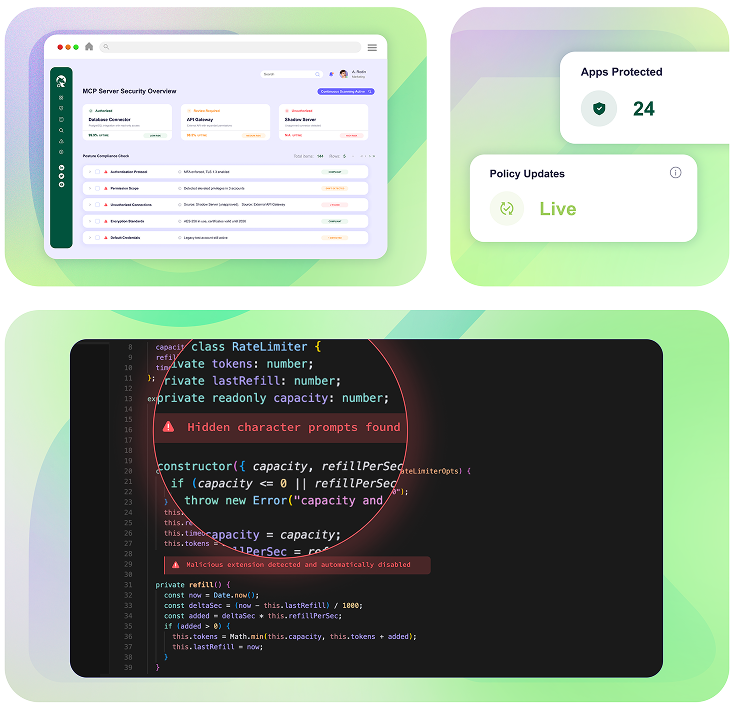Check the Permission Scope row checkbox
734x711 pixels.
click(97, 188)
